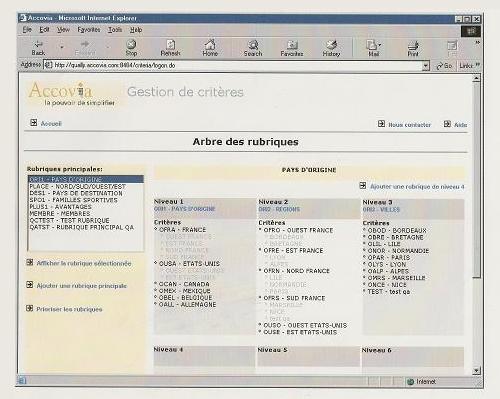Open the File menu

27,30
